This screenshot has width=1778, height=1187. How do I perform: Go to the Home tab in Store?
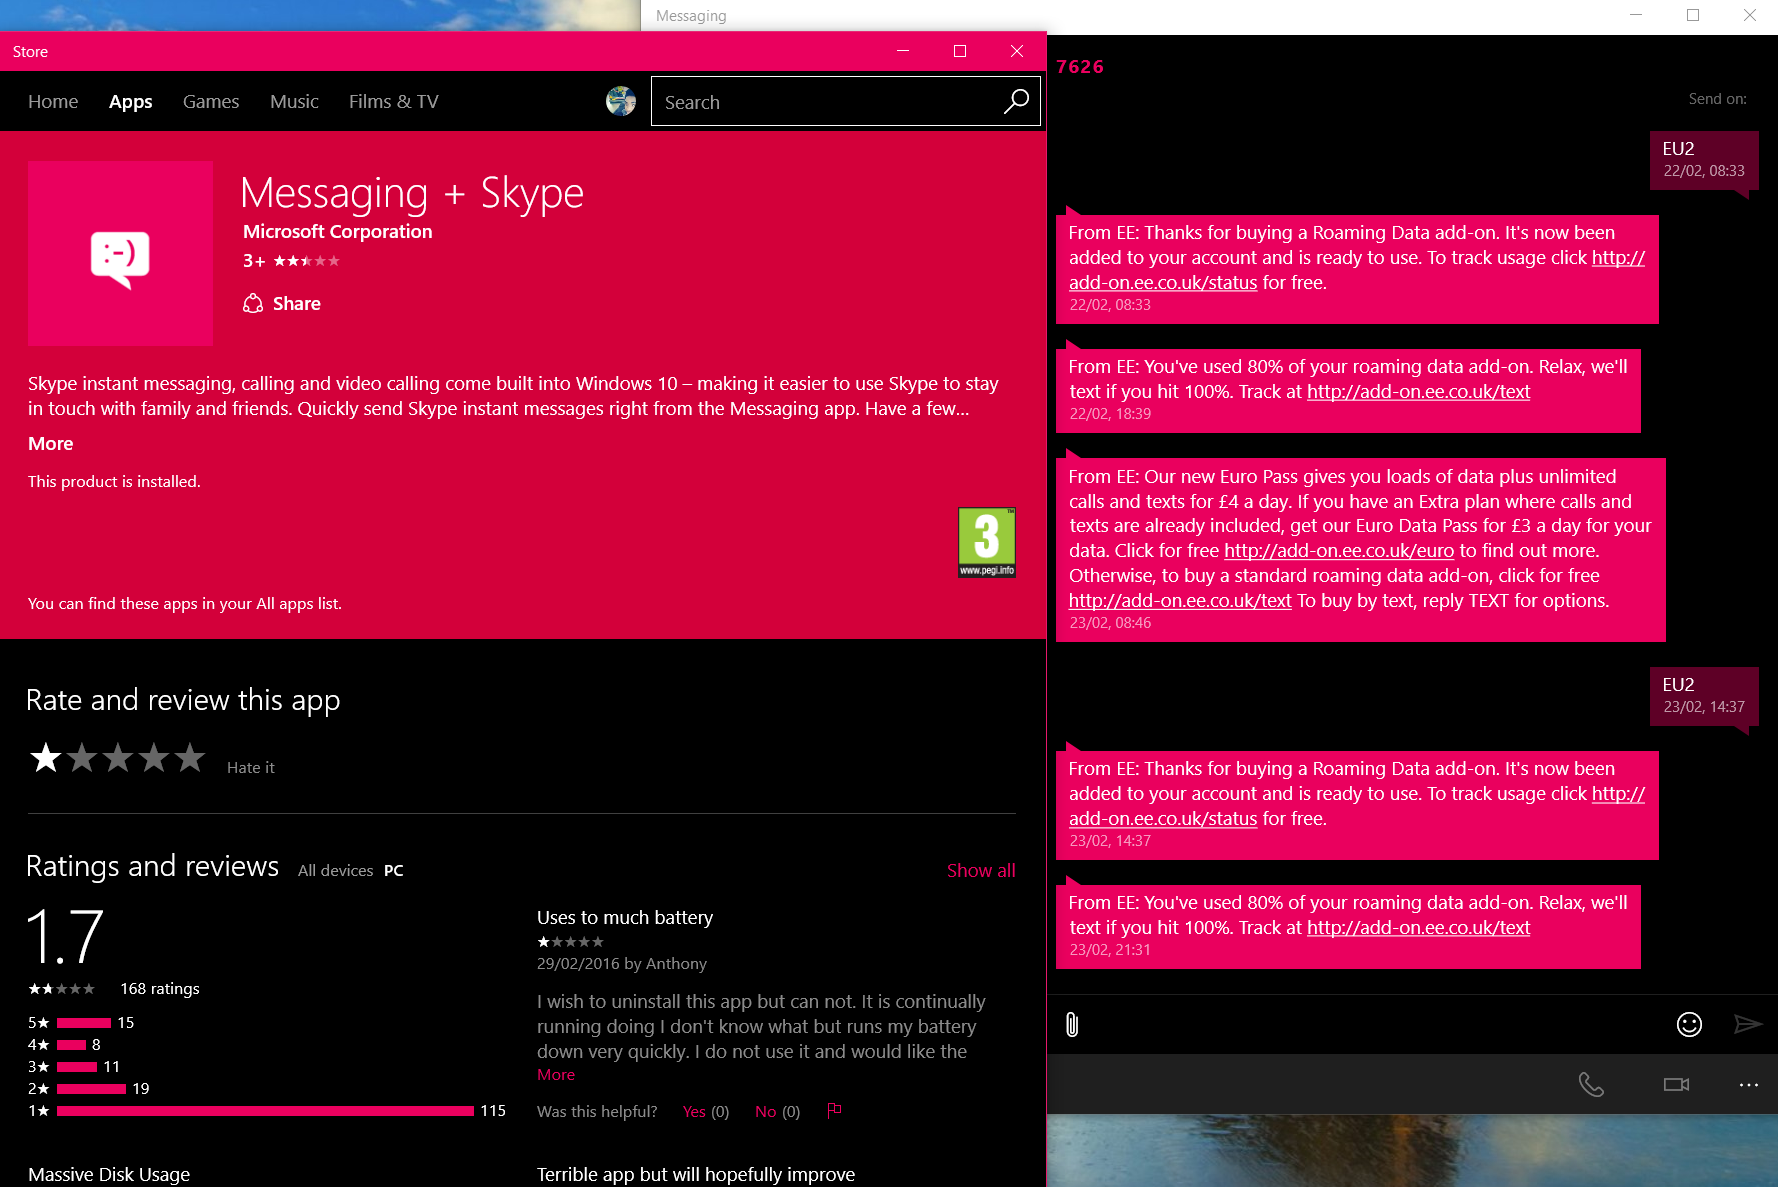[x=53, y=101]
